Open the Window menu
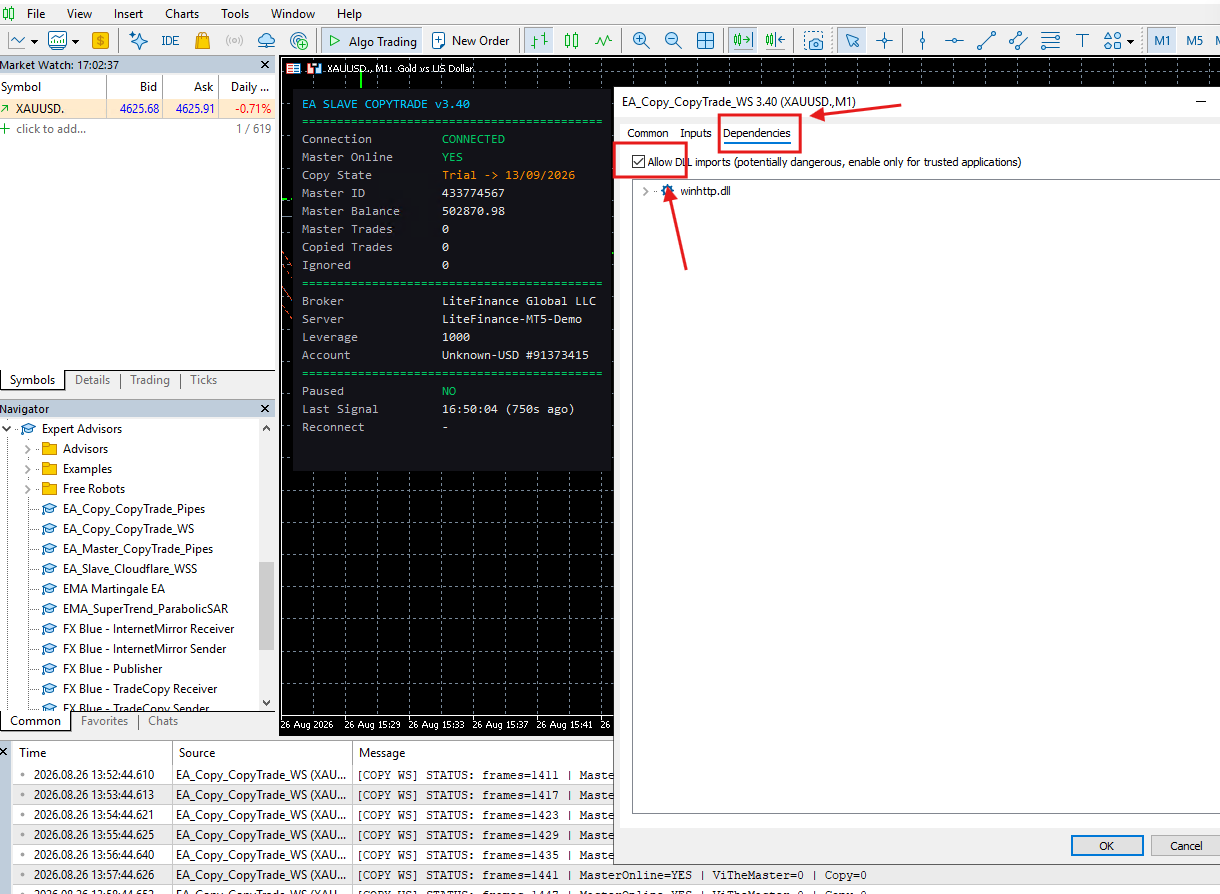1220x894 pixels. click(293, 14)
